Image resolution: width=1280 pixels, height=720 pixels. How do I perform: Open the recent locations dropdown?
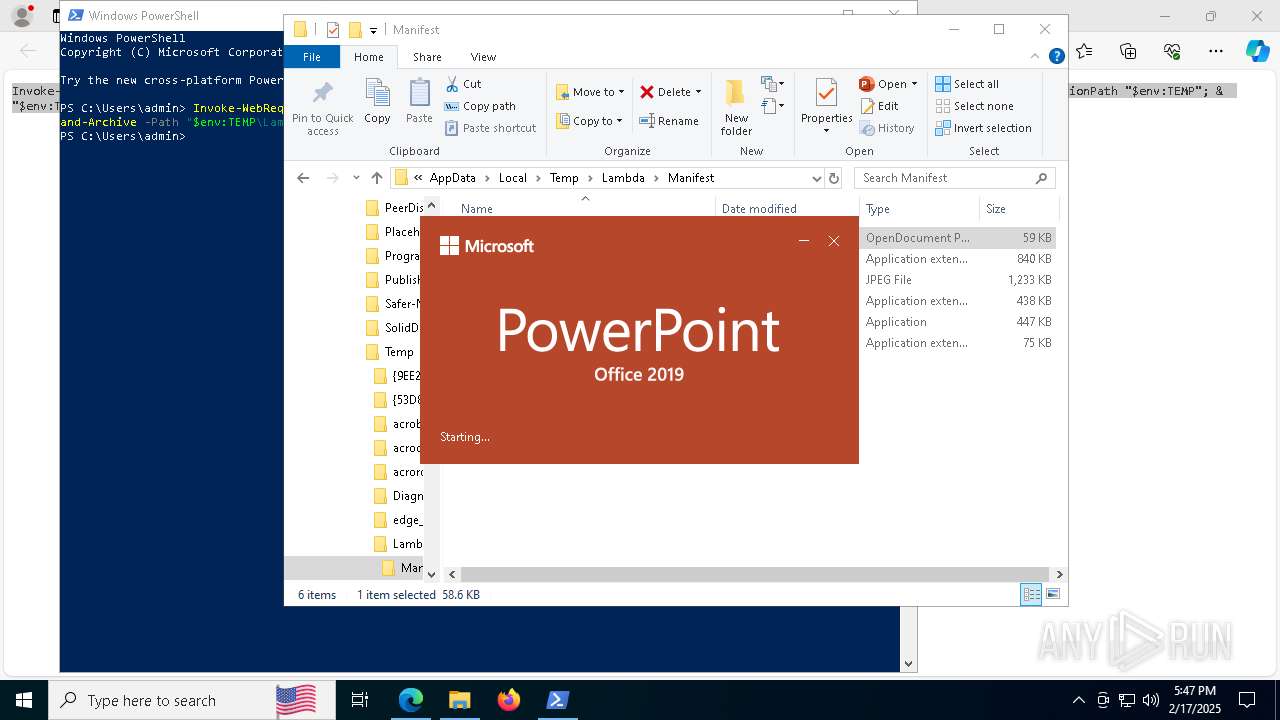[356, 178]
